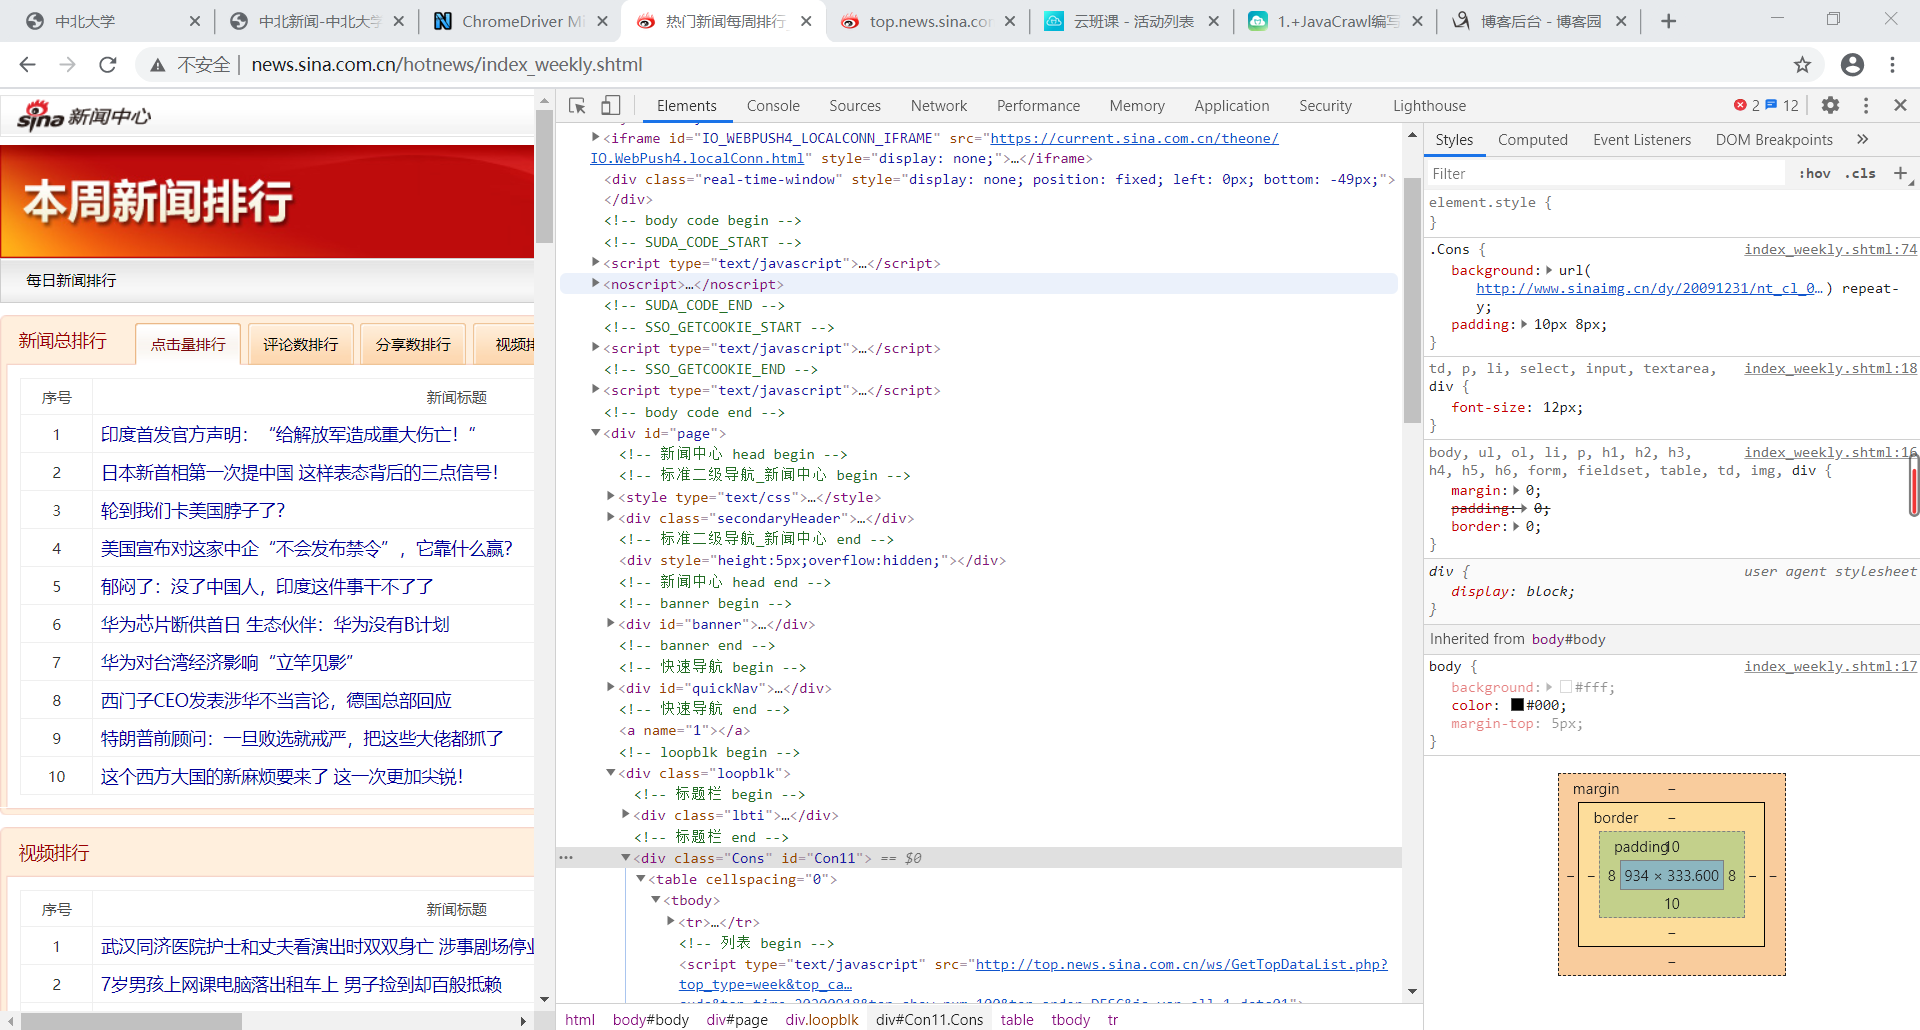Screen dimensions: 1920x1030
Task: Open the GetTopDataList.php script link
Action: point(1033,974)
